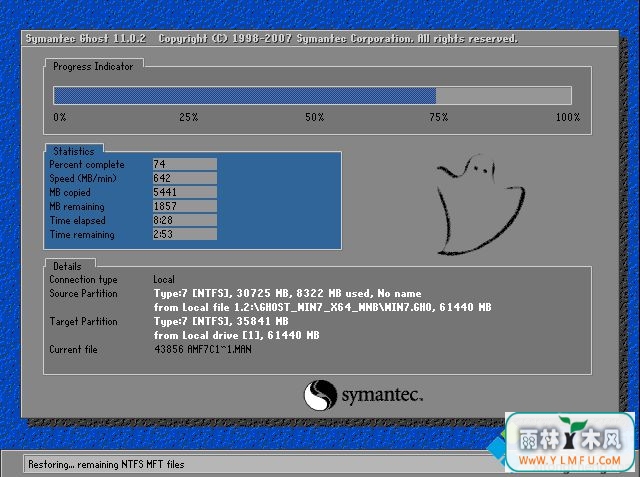Click the 25% progress scale label
Screen dimensions: 640x477
click(x=189, y=118)
